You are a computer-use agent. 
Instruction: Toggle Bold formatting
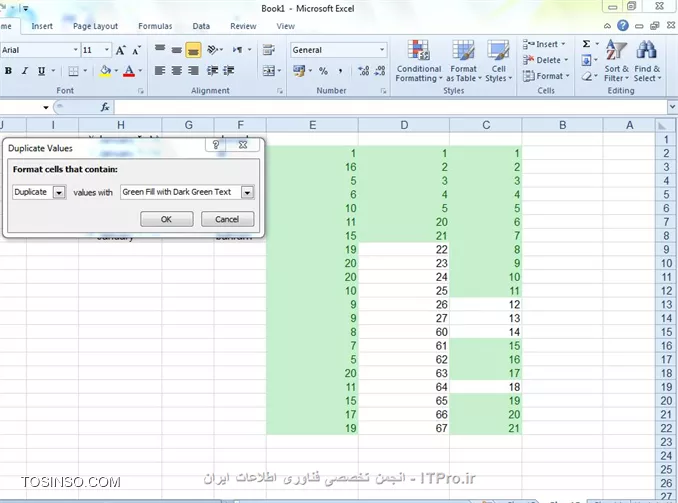8,70
